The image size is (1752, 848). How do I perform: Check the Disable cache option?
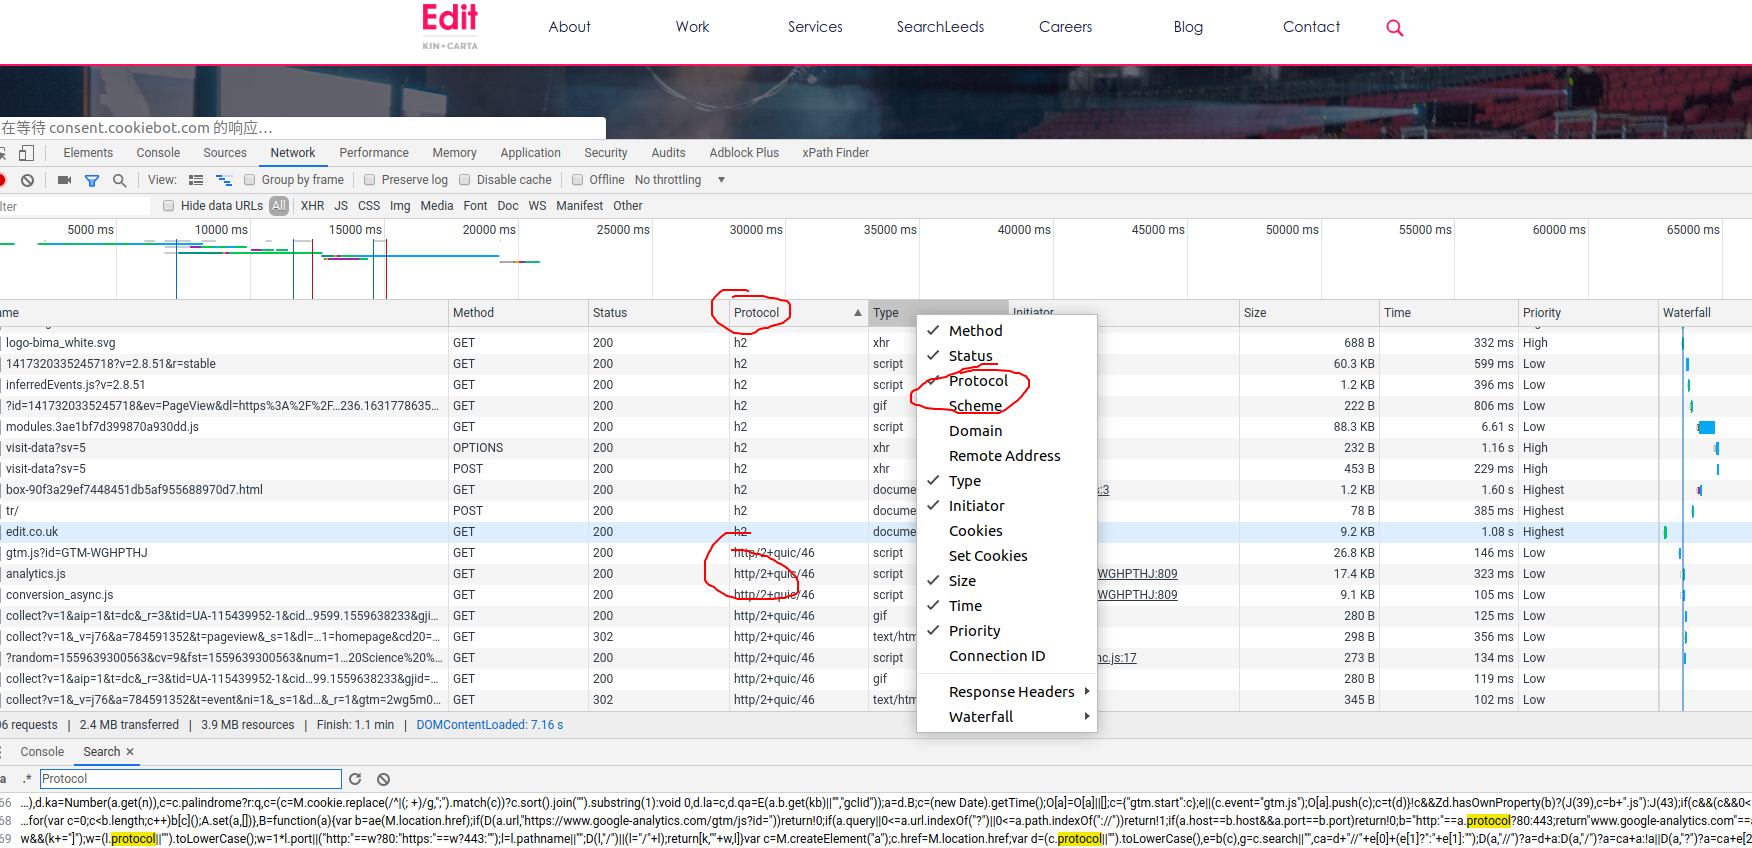[465, 180]
